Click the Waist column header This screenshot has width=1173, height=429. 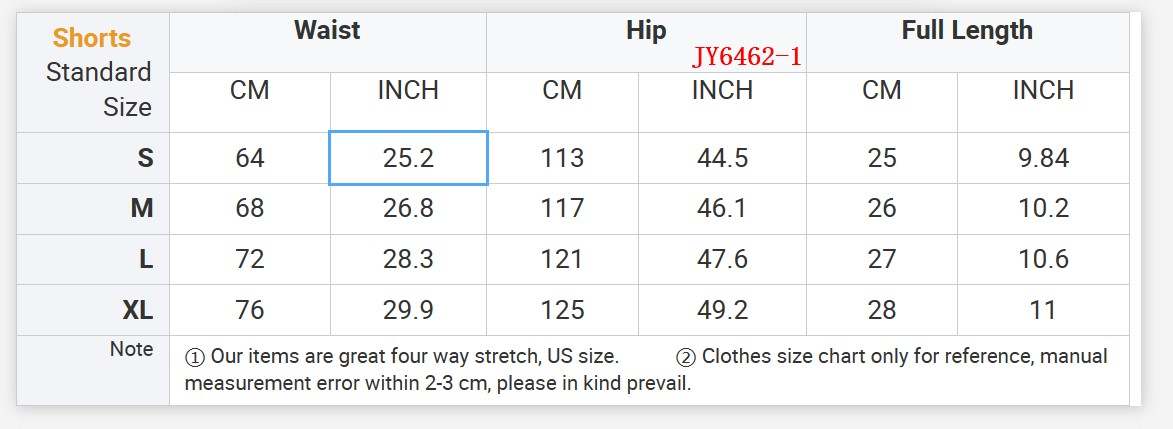click(327, 30)
